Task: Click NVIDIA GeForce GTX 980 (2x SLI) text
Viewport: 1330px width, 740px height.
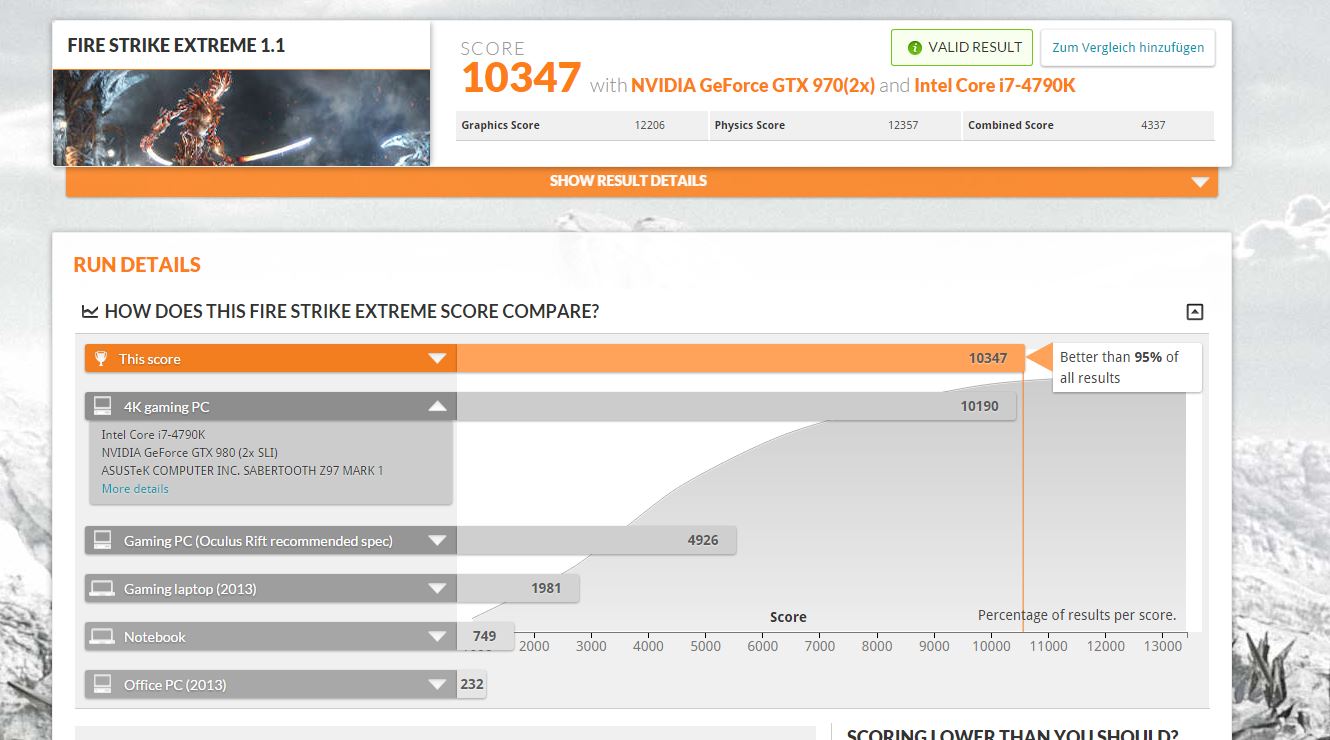Action: pyautogui.click(x=189, y=452)
